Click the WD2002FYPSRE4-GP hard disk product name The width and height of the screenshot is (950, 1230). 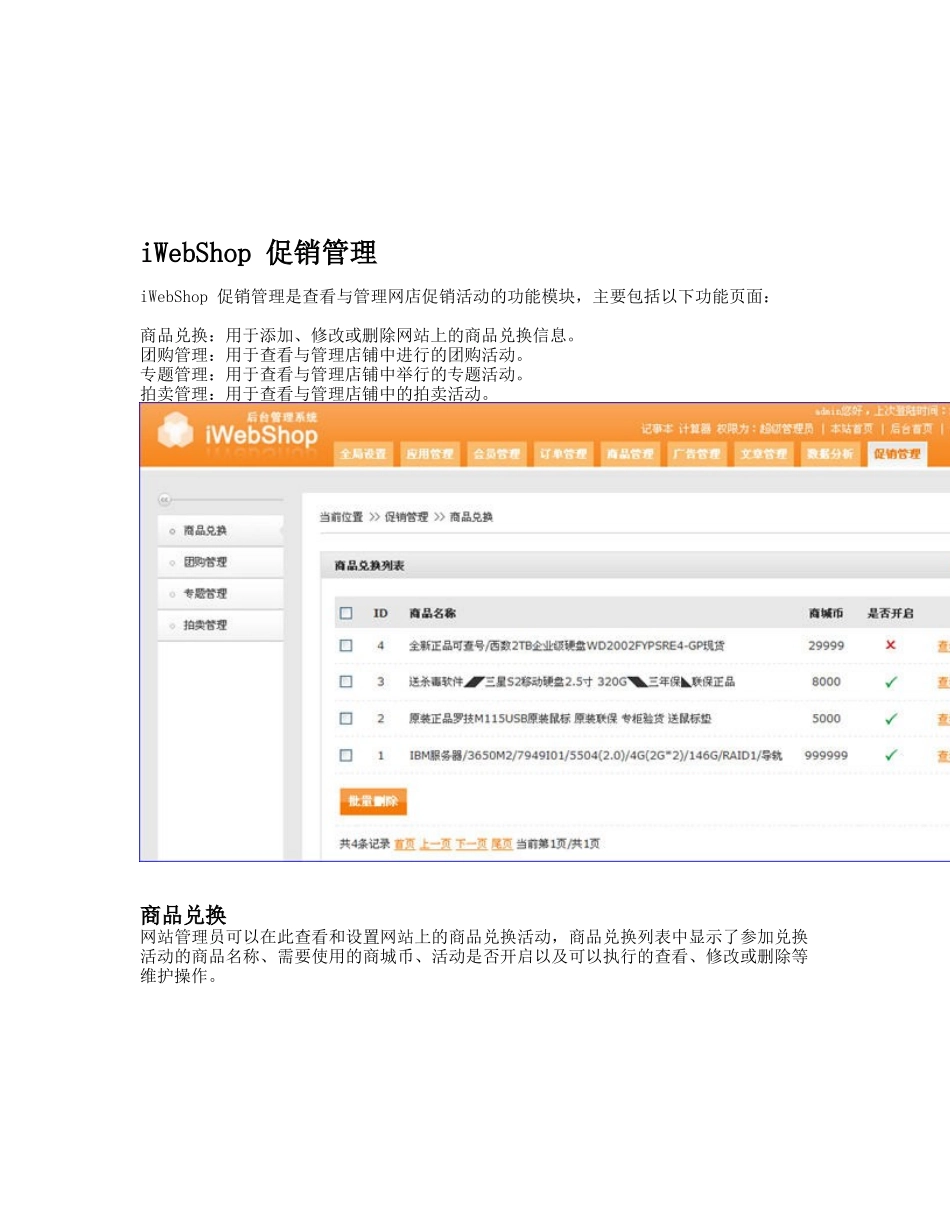[567, 646]
